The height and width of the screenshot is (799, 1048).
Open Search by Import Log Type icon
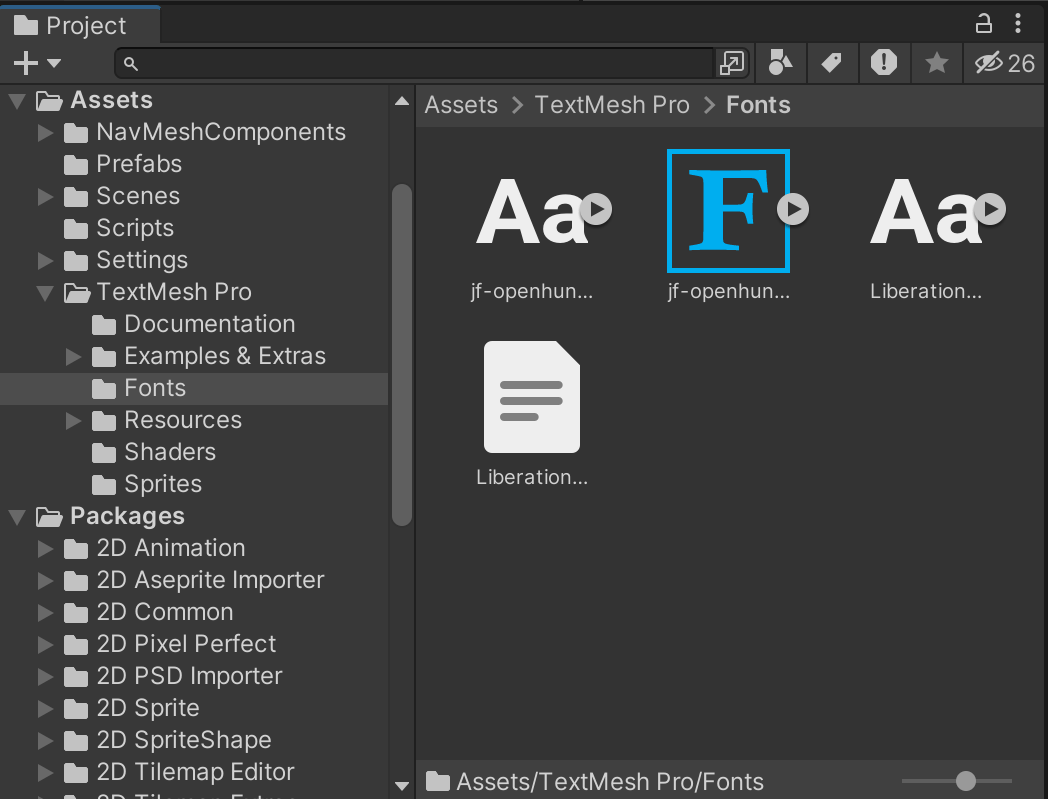pos(884,63)
